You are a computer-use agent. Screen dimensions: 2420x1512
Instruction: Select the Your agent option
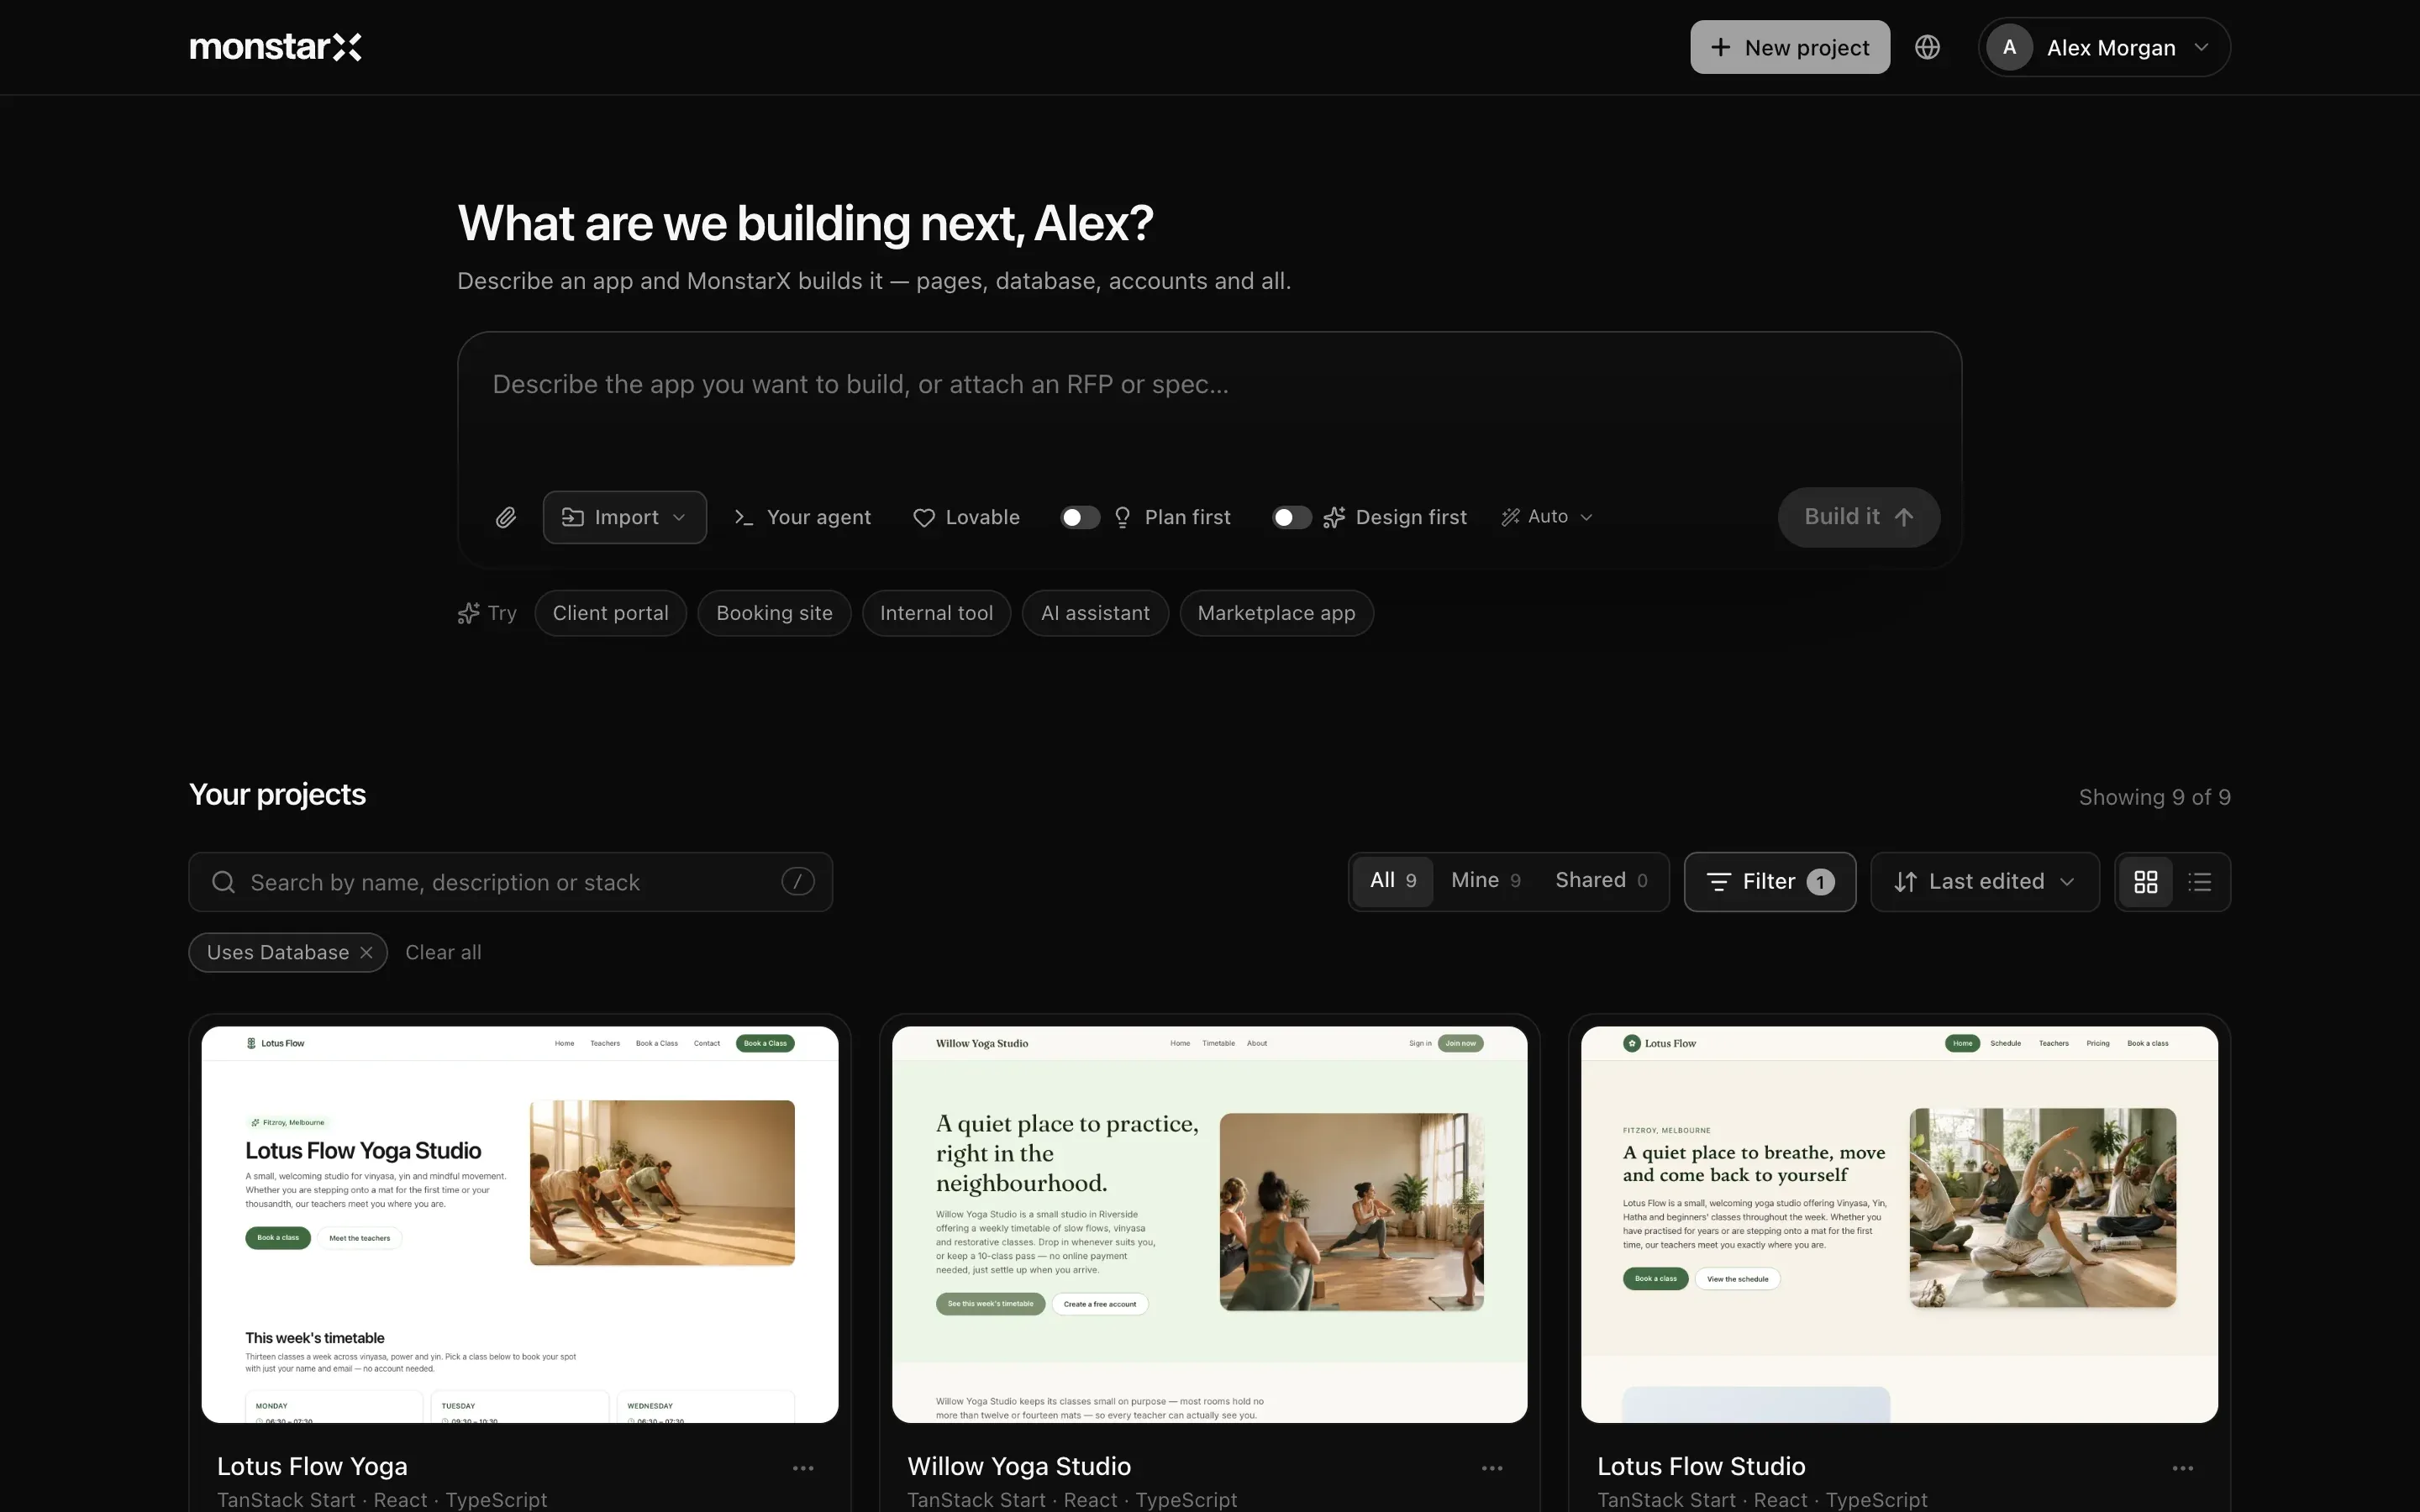point(802,517)
